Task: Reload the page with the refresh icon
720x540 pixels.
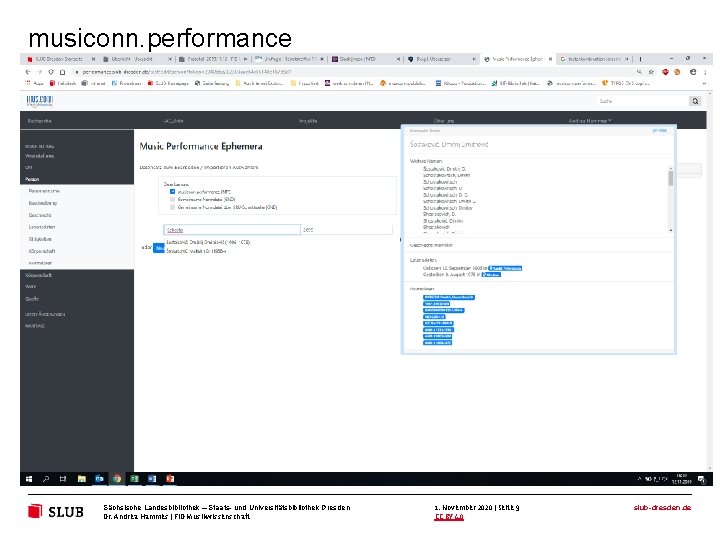Action: pyautogui.click(x=51, y=72)
